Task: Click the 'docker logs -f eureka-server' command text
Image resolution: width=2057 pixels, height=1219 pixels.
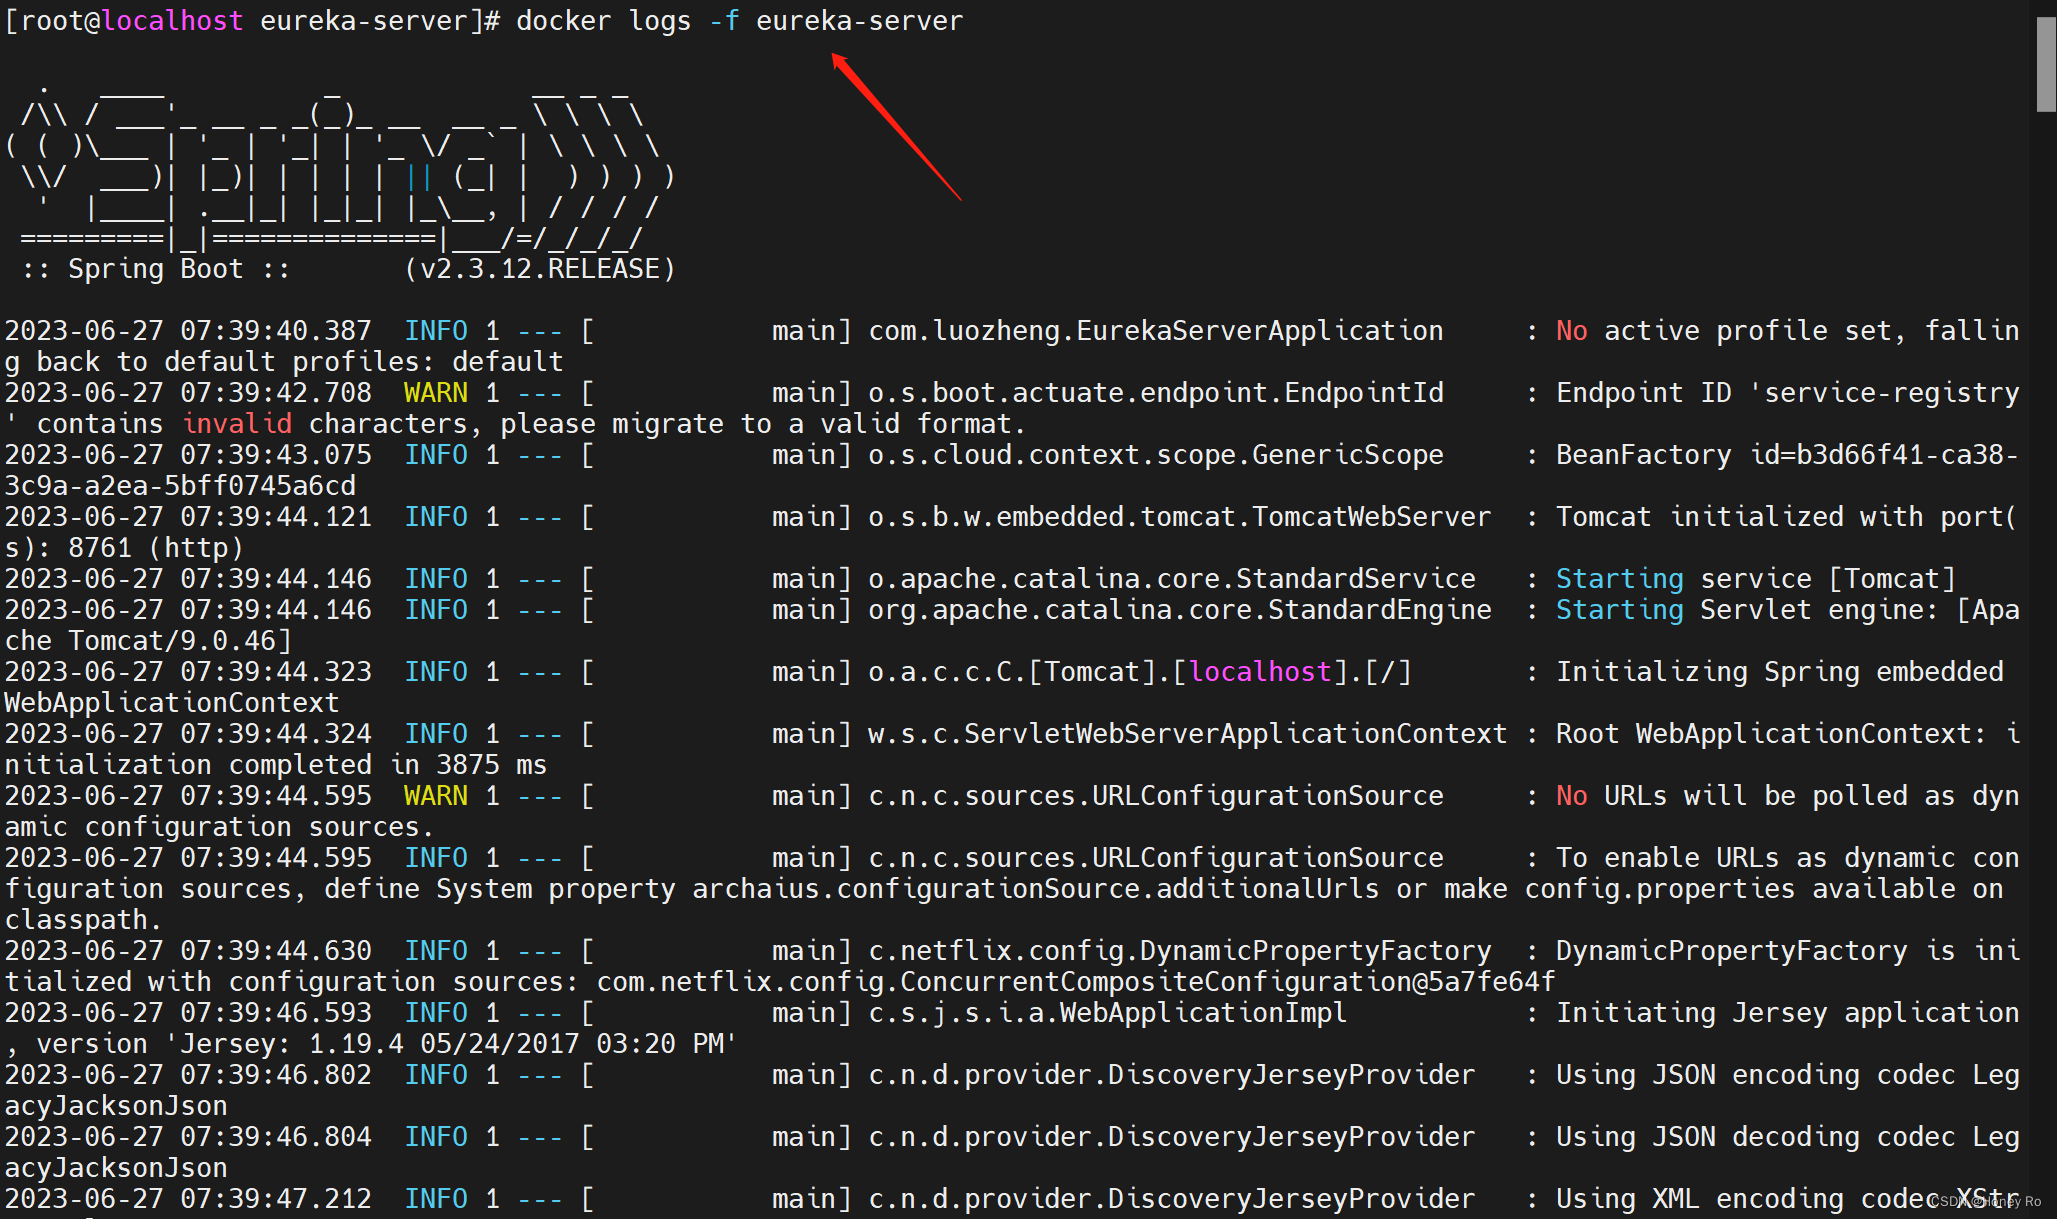Action: [739, 21]
